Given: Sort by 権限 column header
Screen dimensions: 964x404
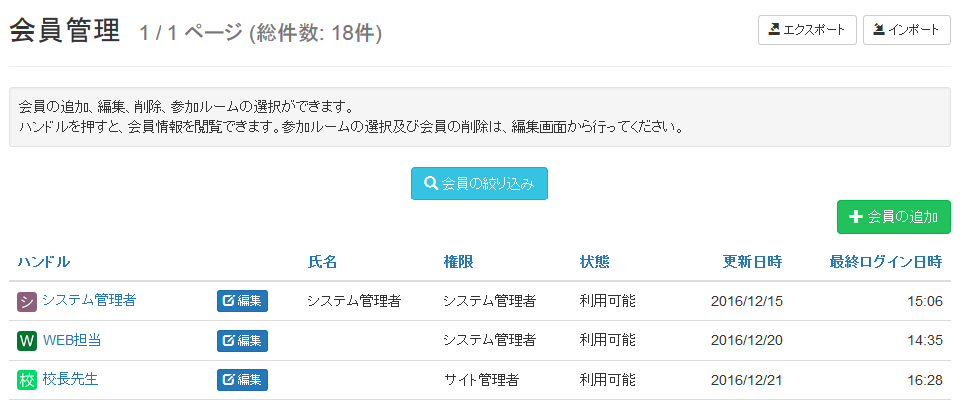Looking at the screenshot, I should [x=459, y=262].
